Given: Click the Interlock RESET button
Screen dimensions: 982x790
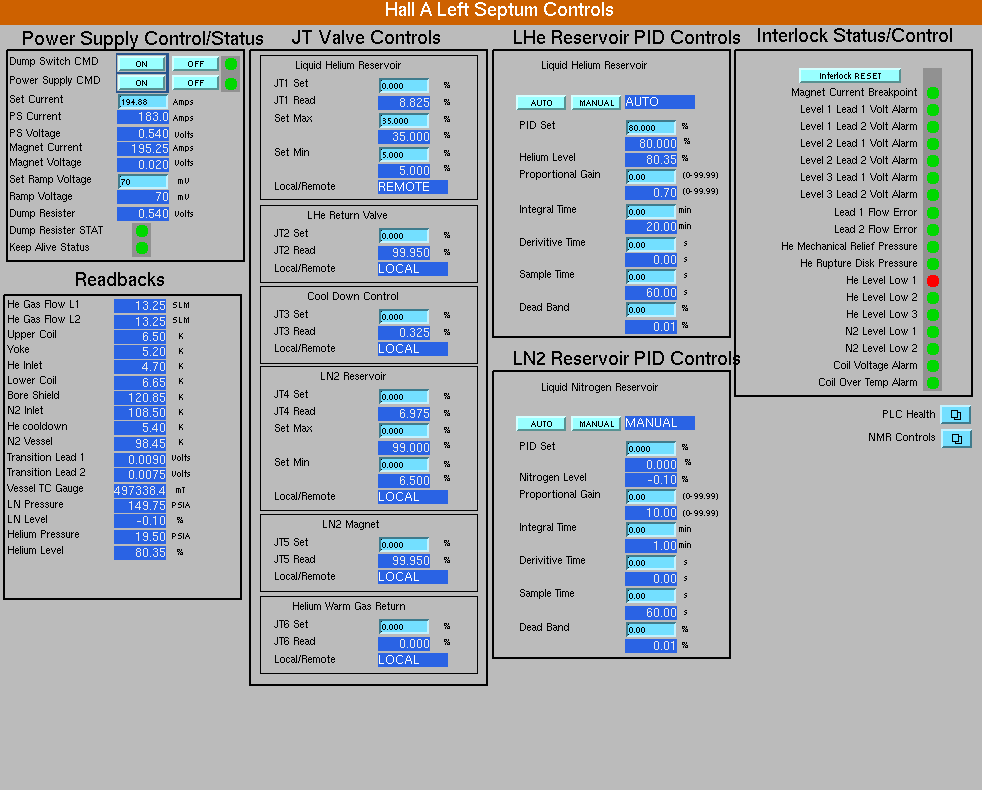Looking at the screenshot, I should click(x=850, y=76).
